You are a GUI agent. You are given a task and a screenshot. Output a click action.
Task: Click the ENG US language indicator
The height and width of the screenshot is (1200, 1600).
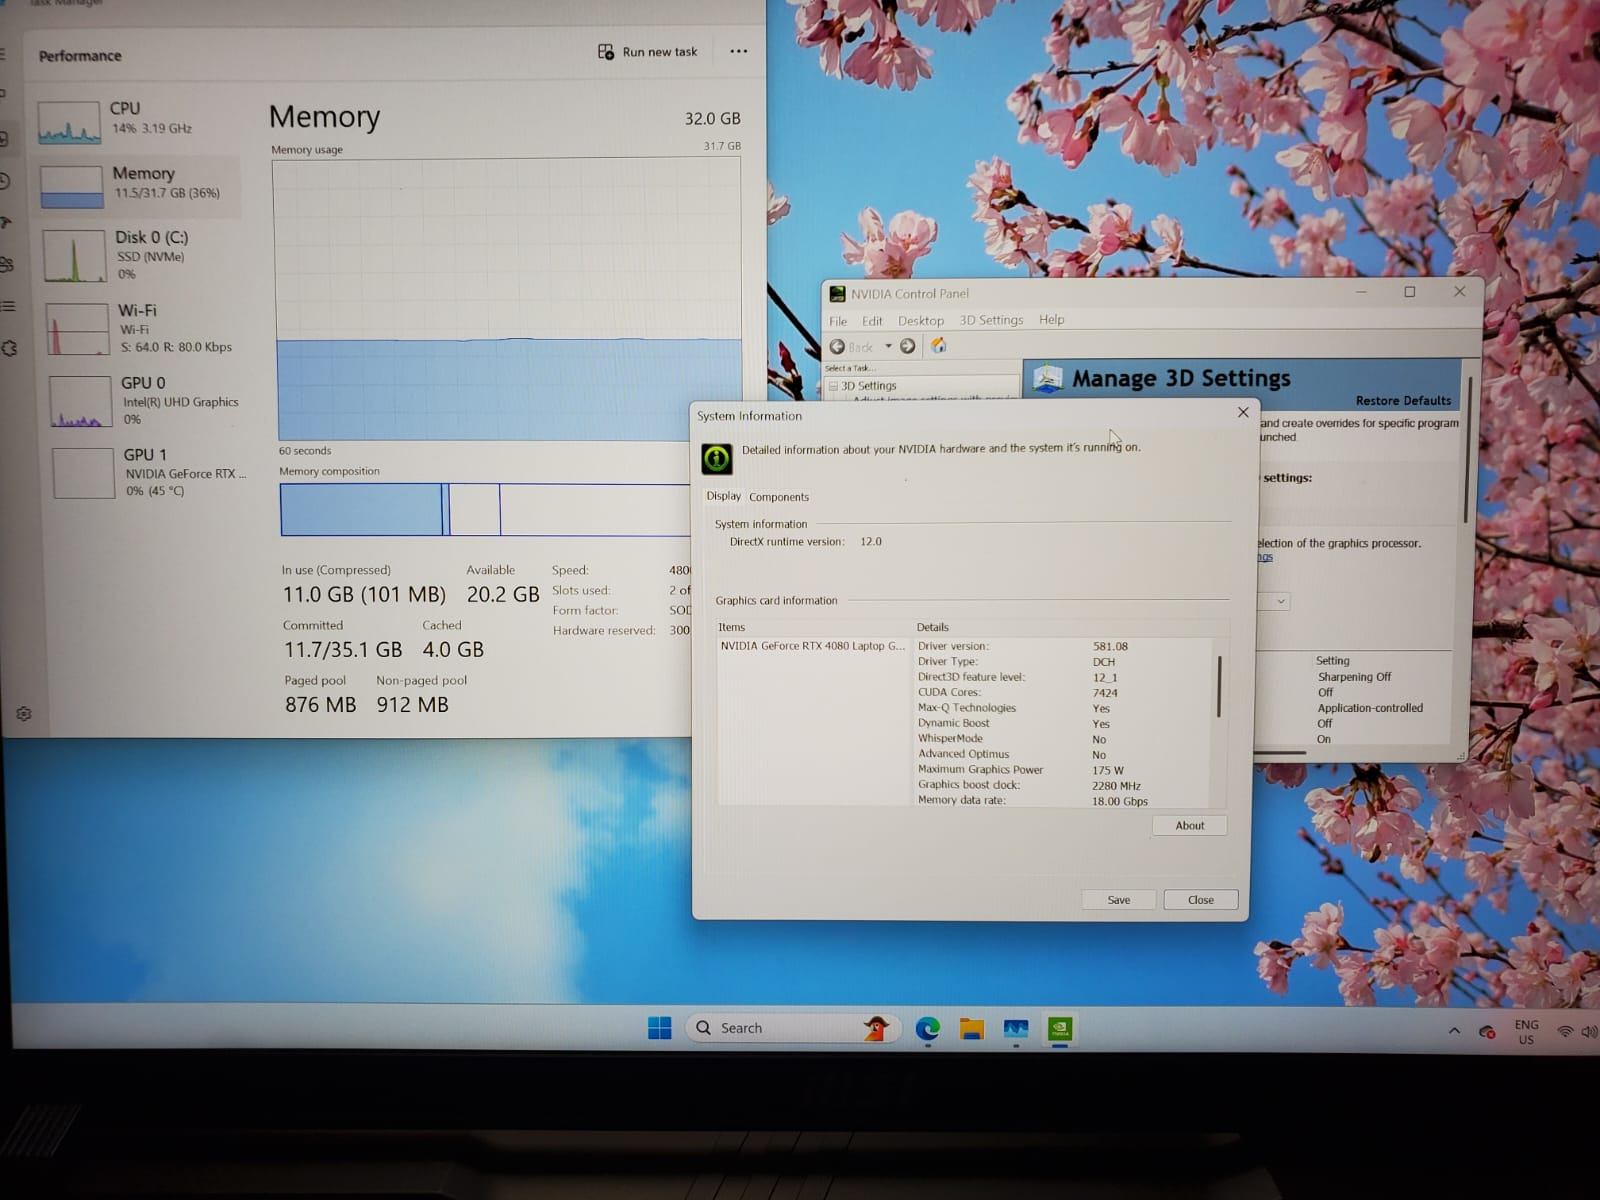[1526, 1032]
